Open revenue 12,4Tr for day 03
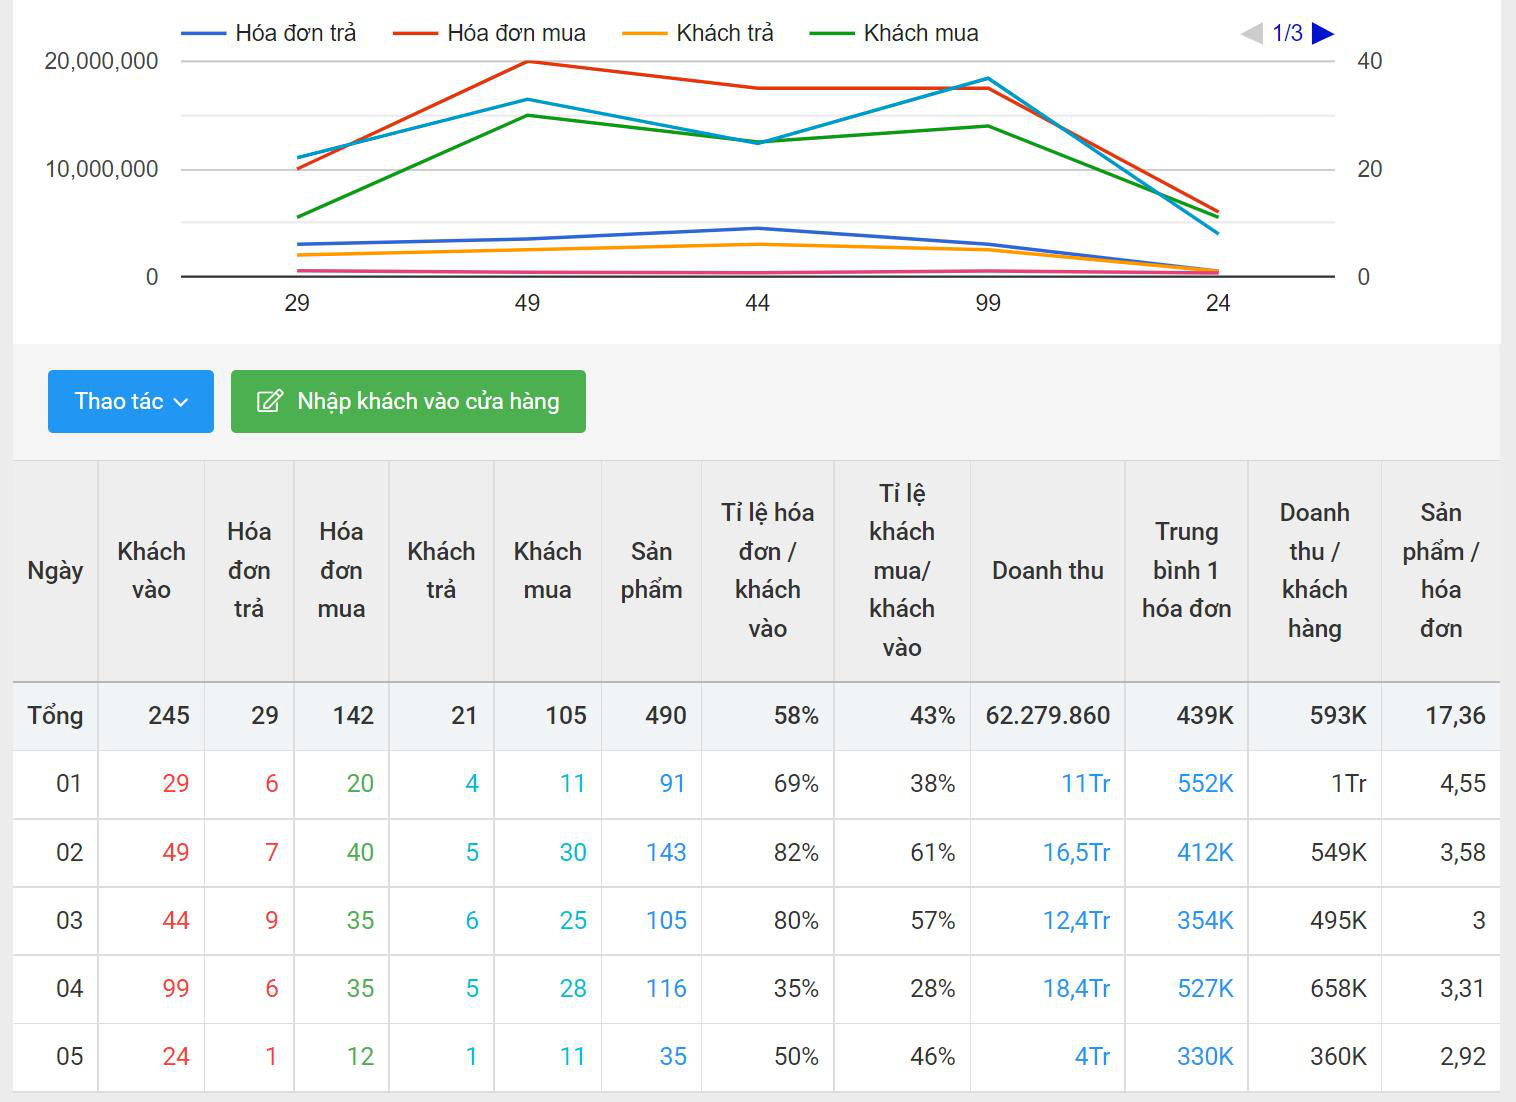 (x=1077, y=920)
